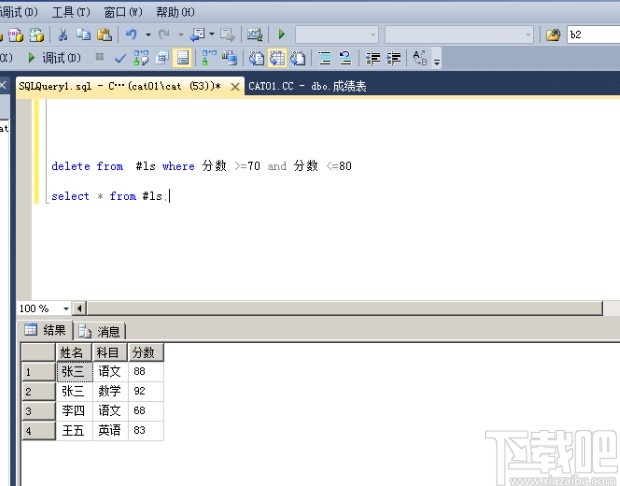Click the 姓名 column header

click(74, 353)
